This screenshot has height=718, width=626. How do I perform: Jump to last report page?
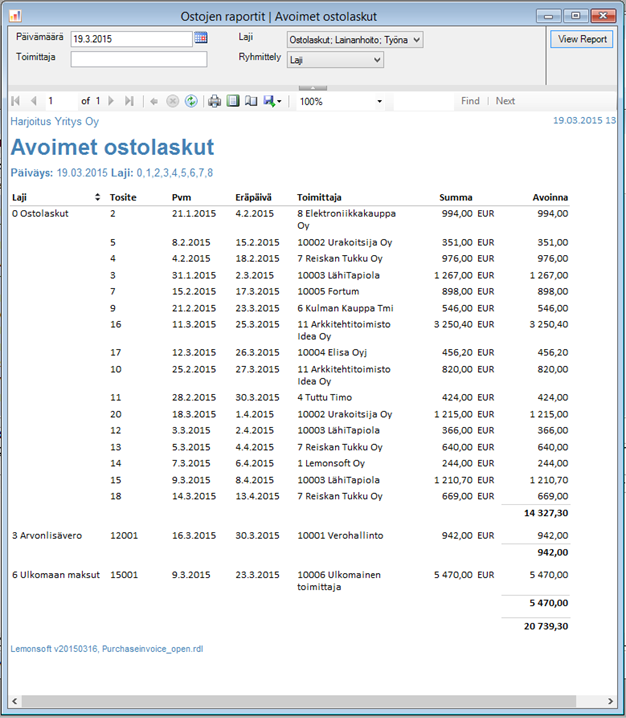(x=129, y=101)
